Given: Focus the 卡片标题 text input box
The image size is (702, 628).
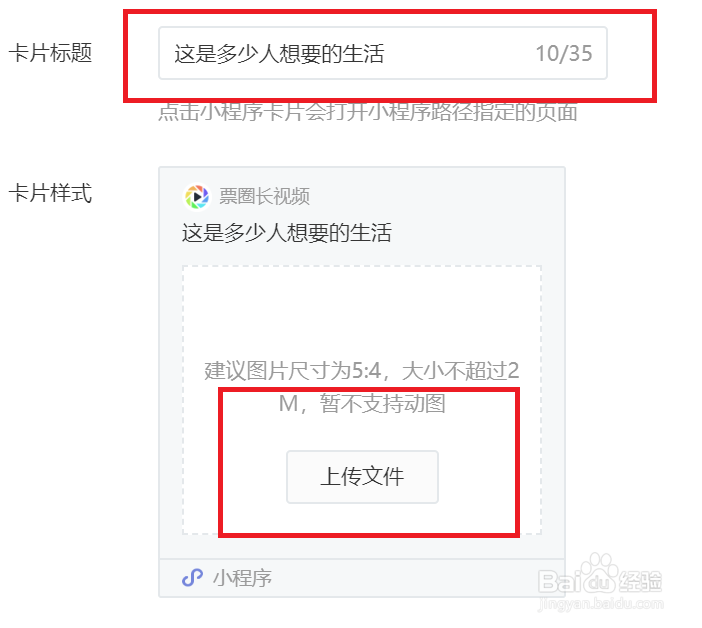Looking at the screenshot, I should tap(383, 53).
